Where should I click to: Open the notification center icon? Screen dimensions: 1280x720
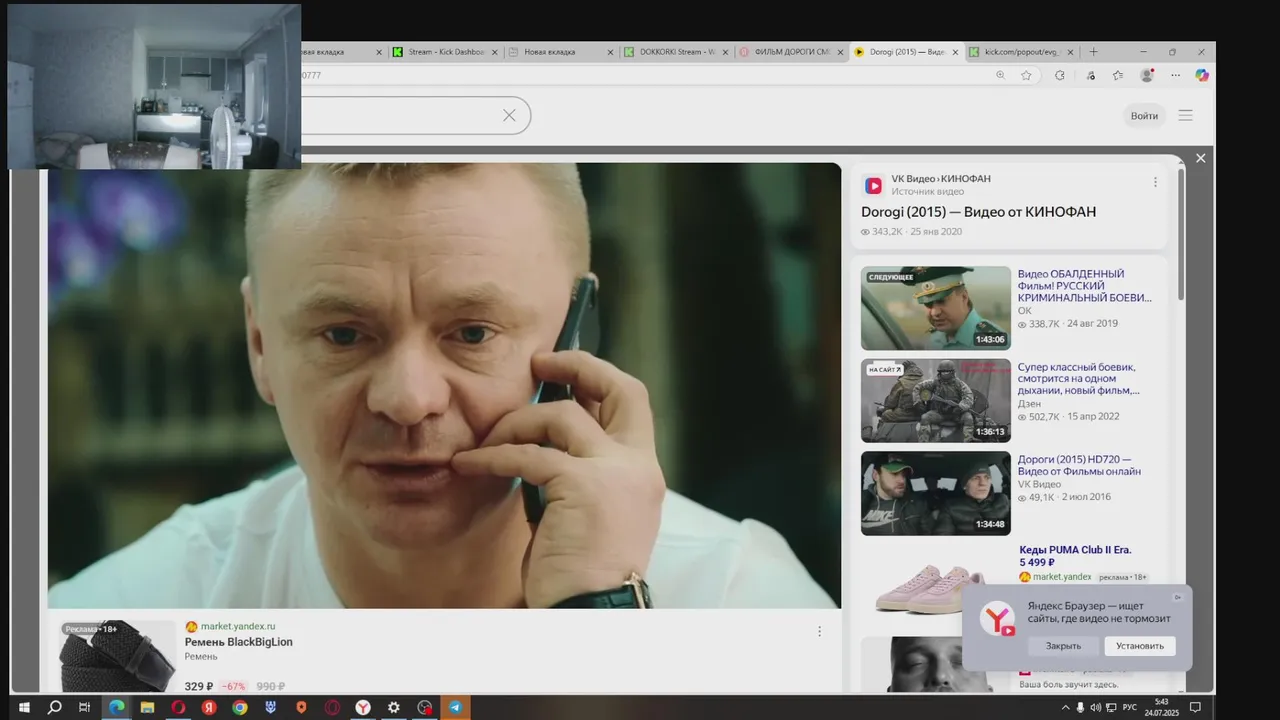[1195, 707]
